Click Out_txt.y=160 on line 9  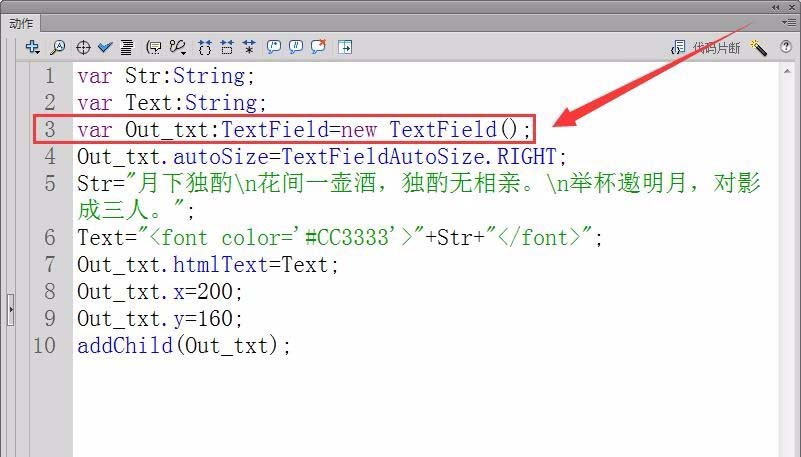[x=159, y=319]
